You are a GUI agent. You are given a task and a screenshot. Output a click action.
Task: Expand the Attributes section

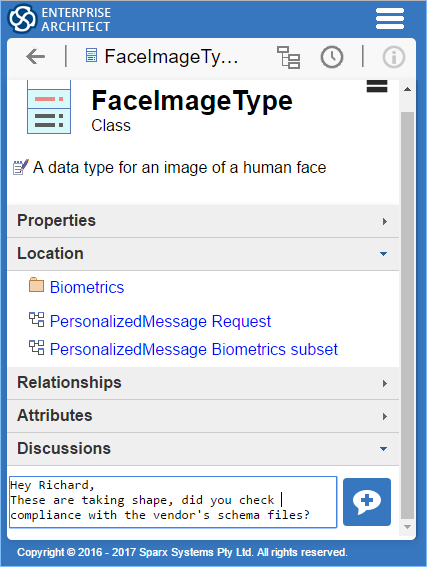tap(203, 416)
